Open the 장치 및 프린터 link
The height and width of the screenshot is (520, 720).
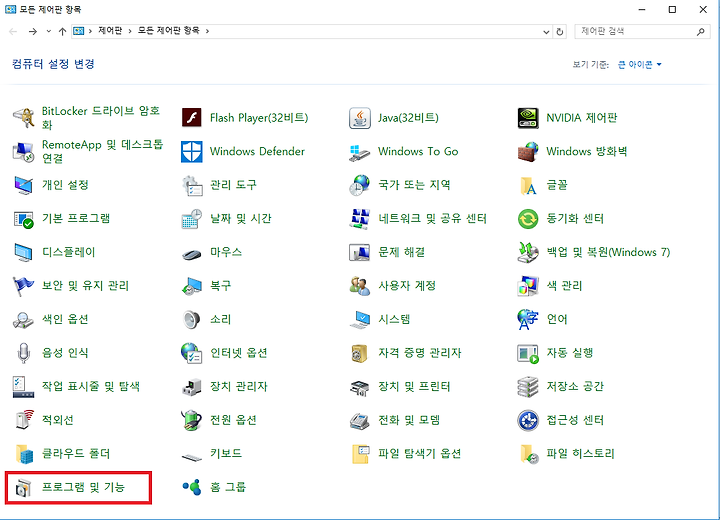point(414,386)
